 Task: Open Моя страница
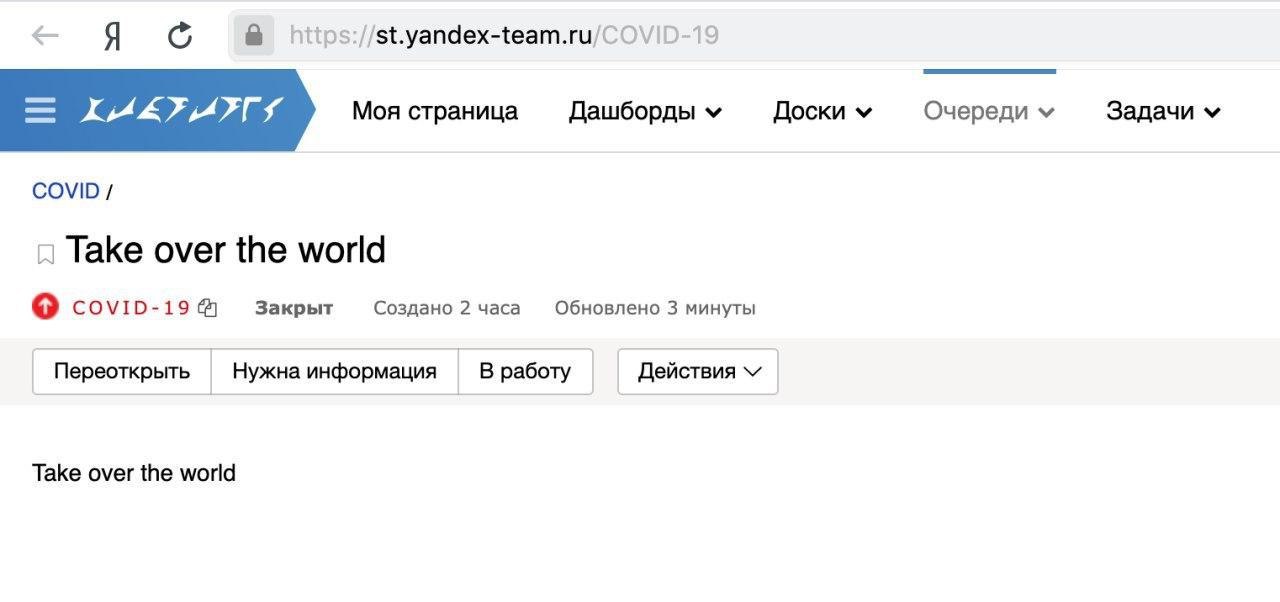pos(435,111)
